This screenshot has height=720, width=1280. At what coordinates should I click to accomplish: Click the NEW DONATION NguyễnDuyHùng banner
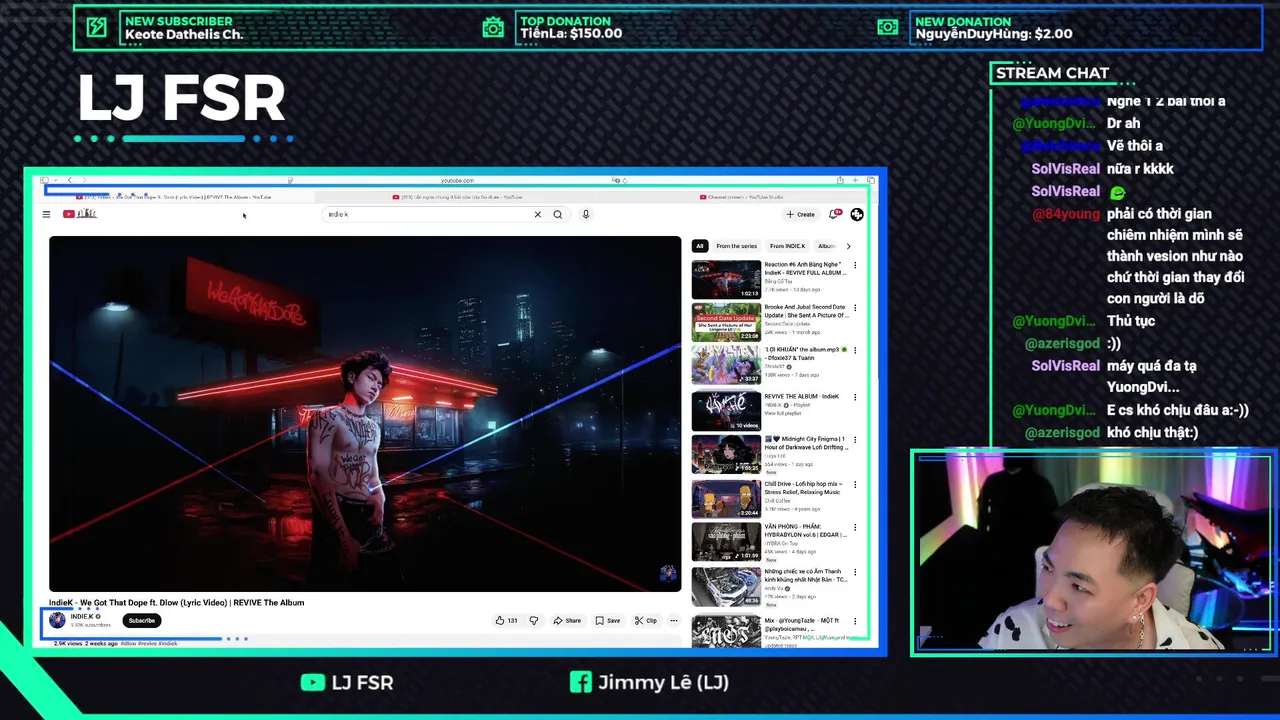point(994,27)
